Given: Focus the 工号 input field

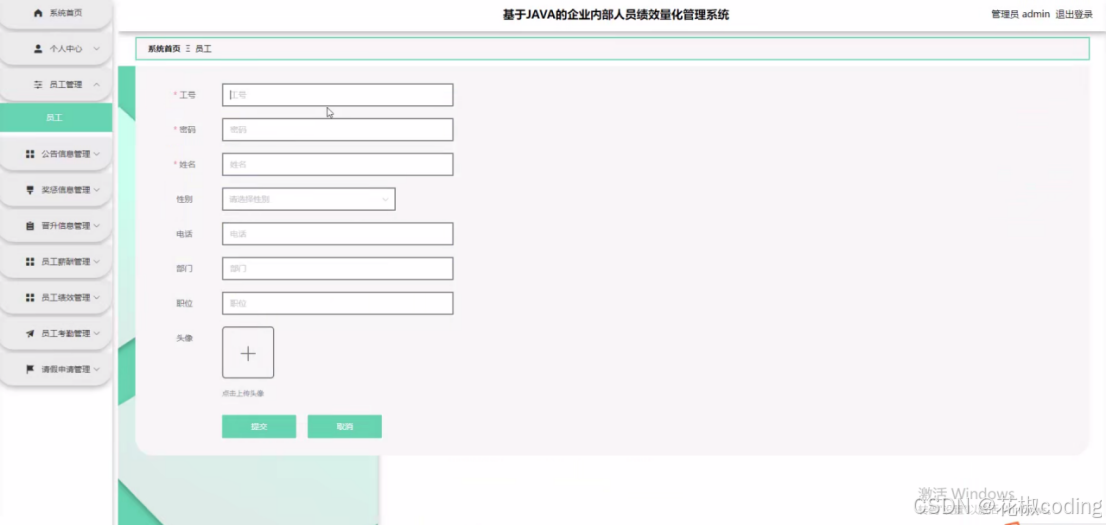Looking at the screenshot, I should (x=337, y=94).
